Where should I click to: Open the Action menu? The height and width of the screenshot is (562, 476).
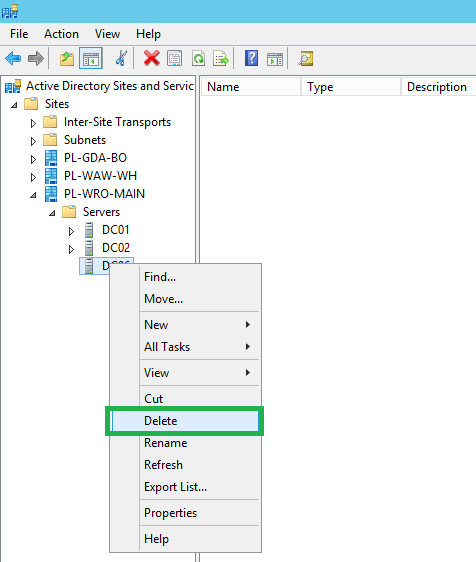[x=61, y=34]
